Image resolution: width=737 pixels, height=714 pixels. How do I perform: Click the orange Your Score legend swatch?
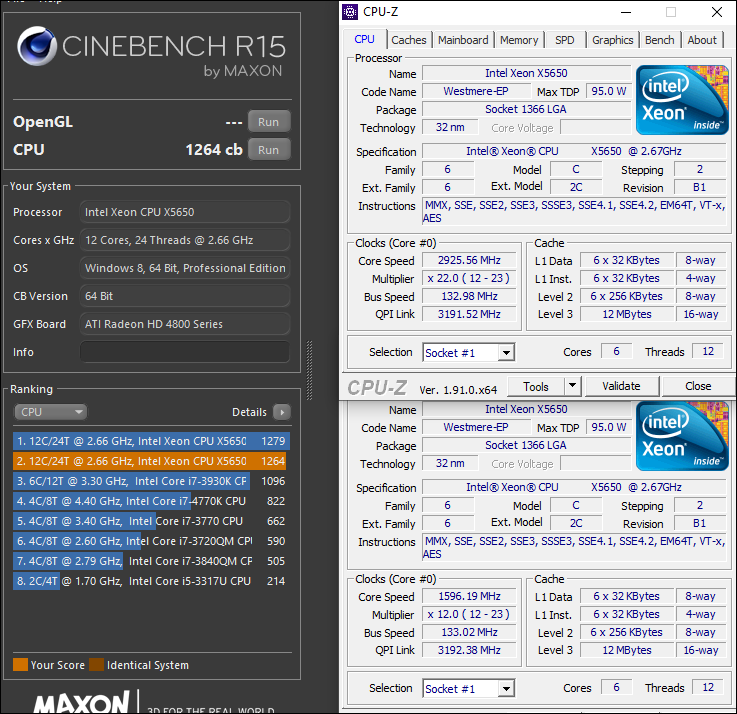(x=20, y=665)
